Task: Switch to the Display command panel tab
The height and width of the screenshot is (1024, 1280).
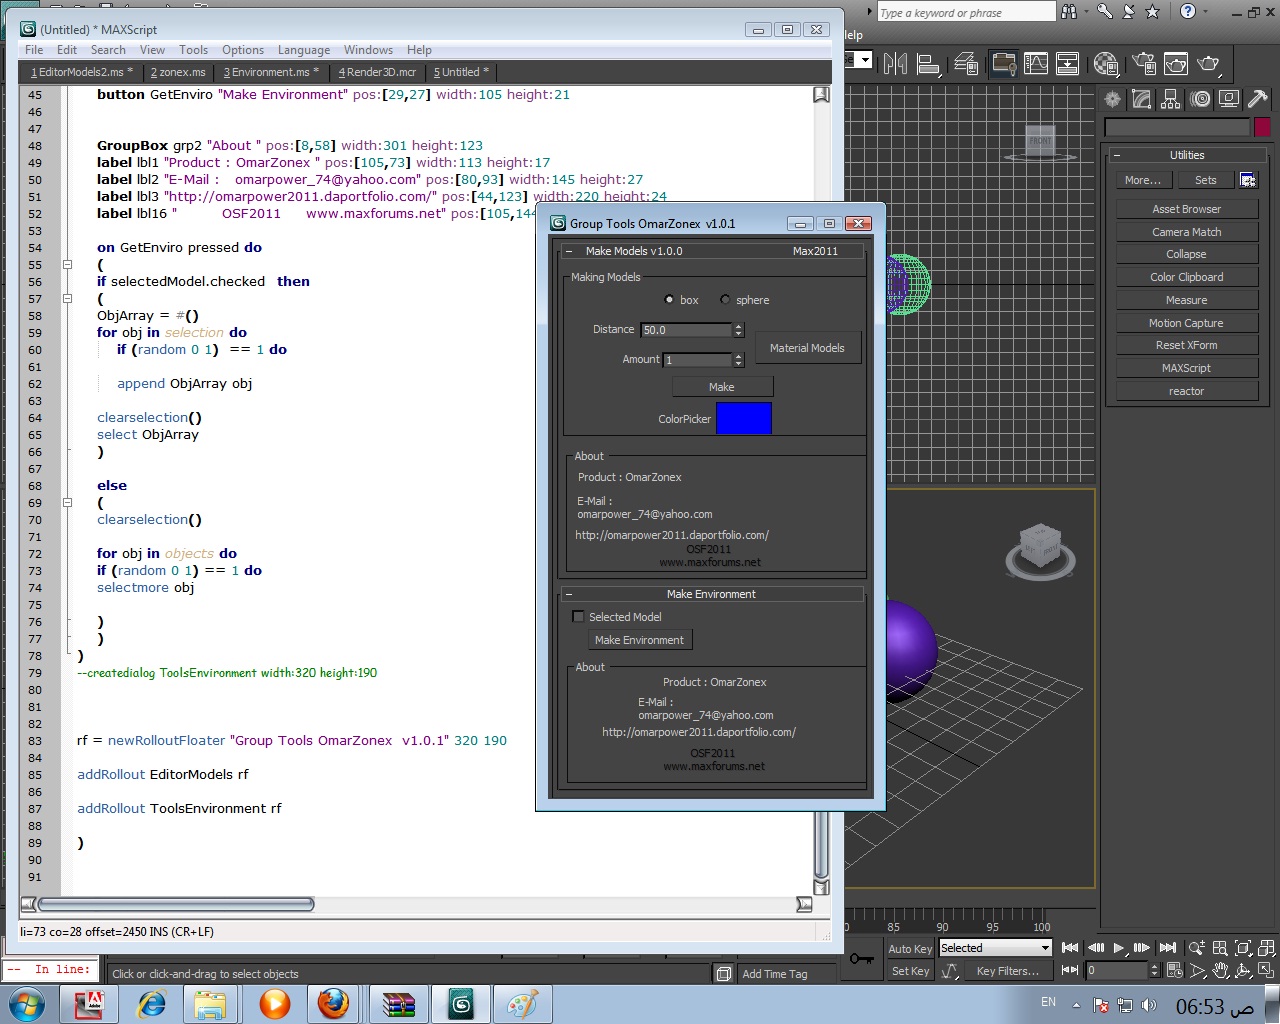Action: click(1229, 99)
